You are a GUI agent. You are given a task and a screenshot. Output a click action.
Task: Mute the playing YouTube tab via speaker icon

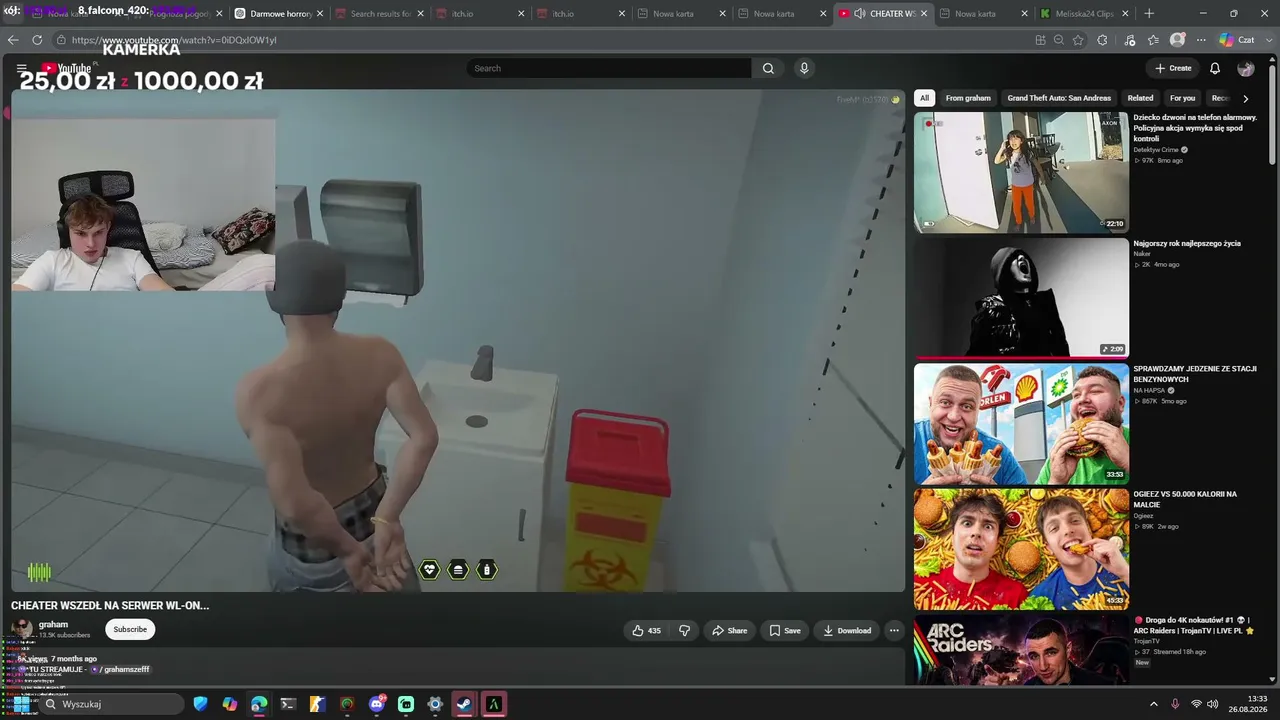(x=859, y=14)
